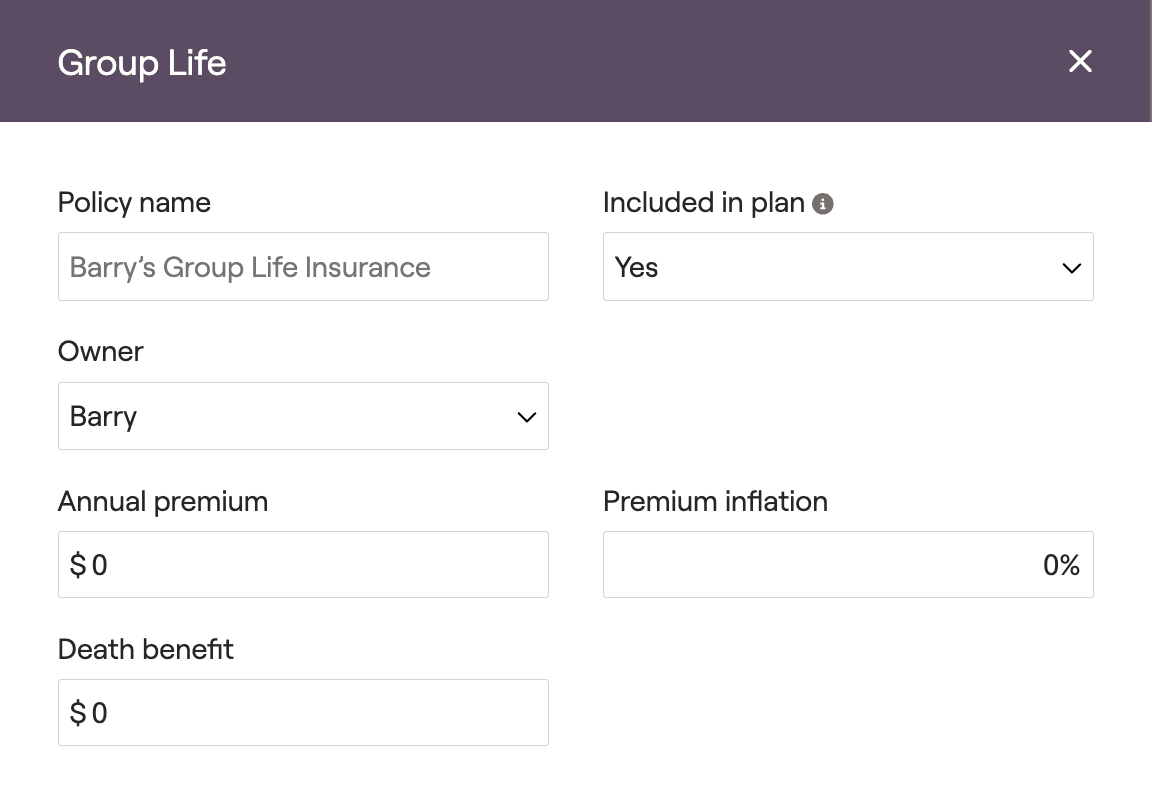
Task: Select the Premium inflation percentage field
Action: click(x=848, y=564)
